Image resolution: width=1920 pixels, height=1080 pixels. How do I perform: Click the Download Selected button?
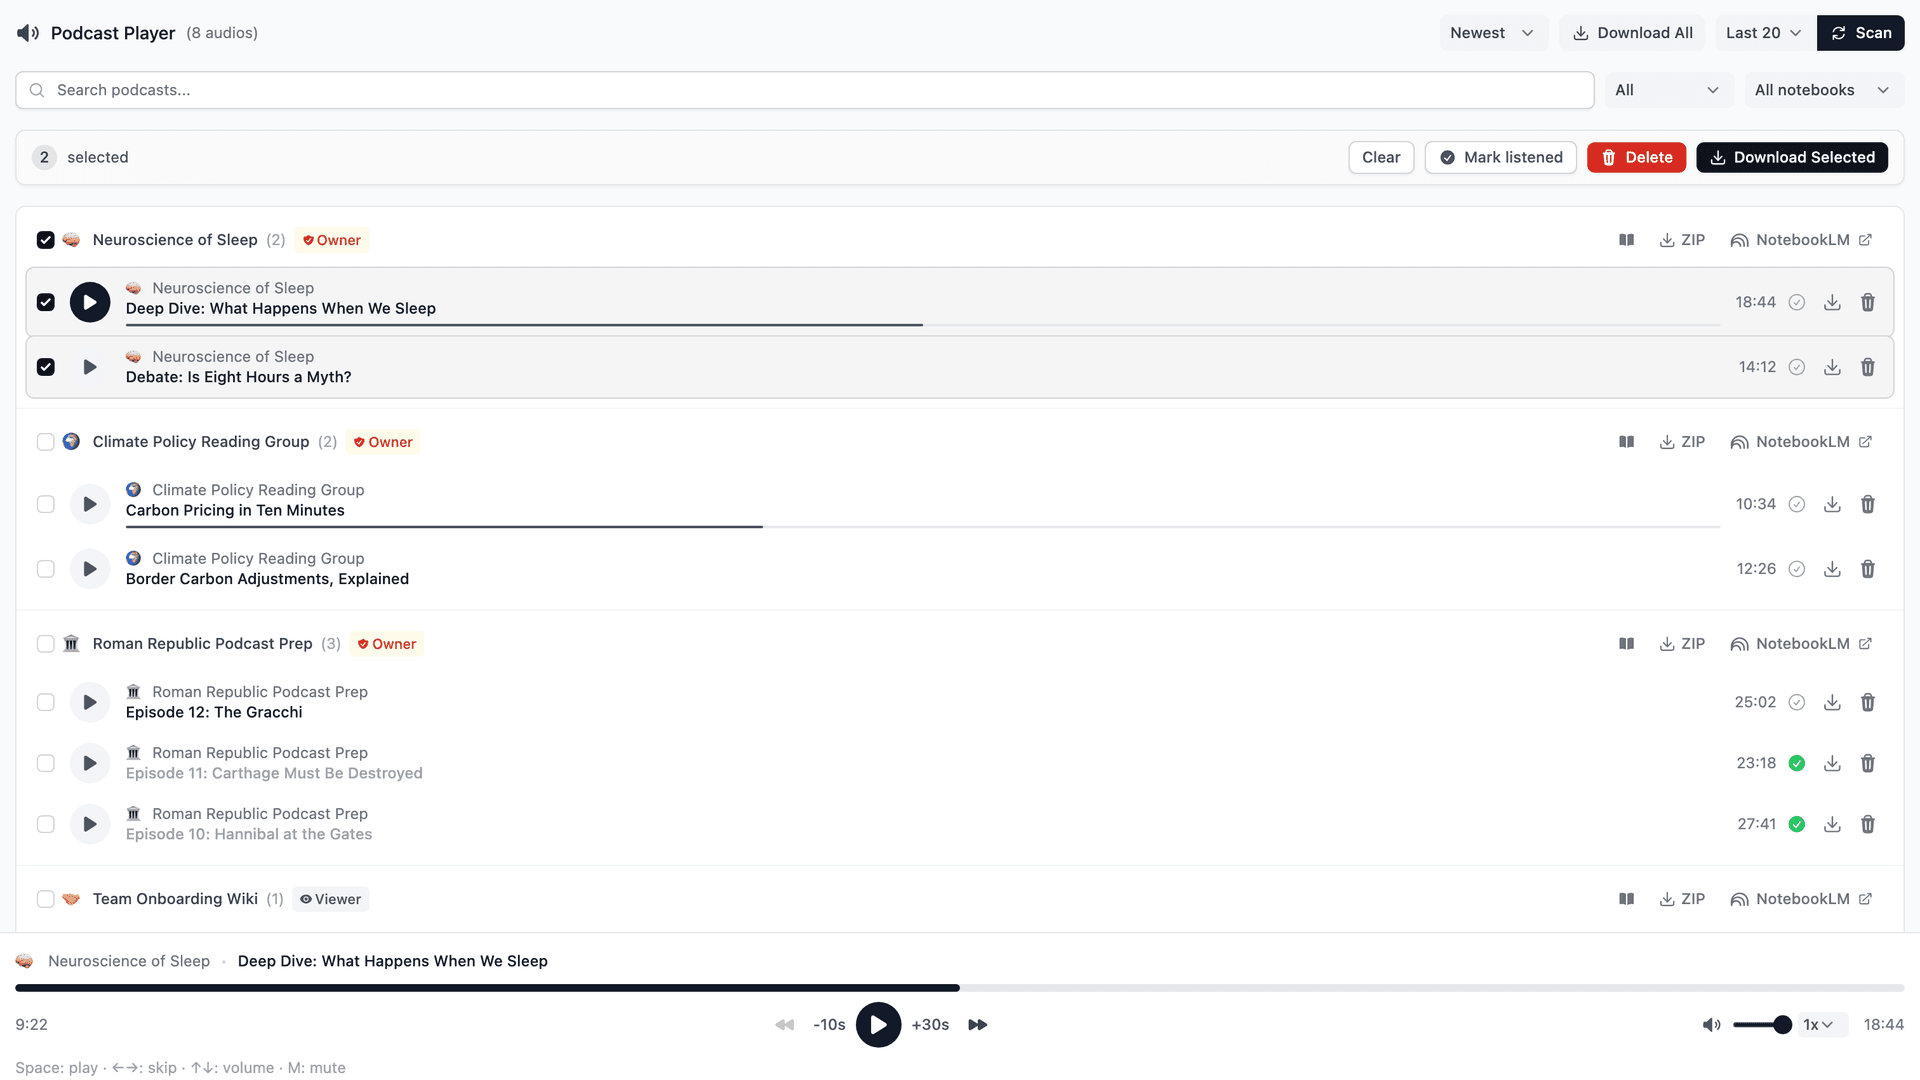click(1792, 157)
